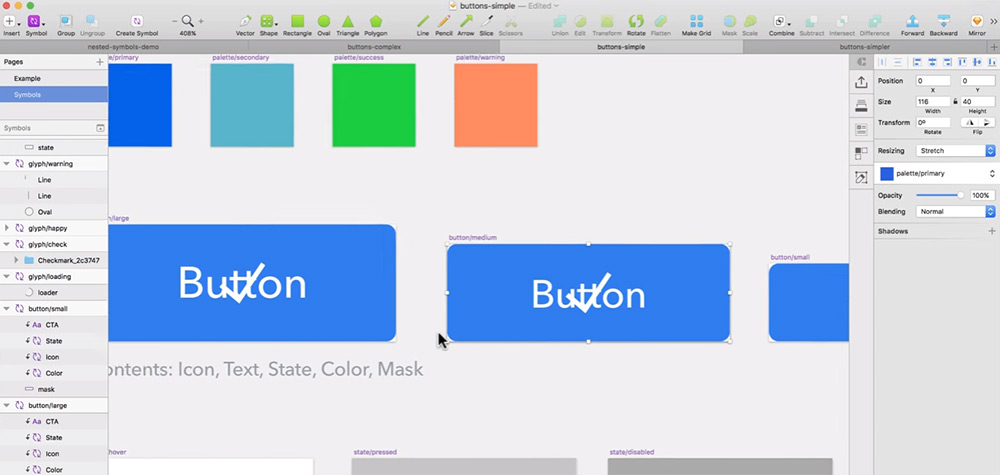Image resolution: width=1000 pixels, height=475 pixels.
Task: Open the inspector's export share icon
Action: pyautogui.click(x=862, y=82)
